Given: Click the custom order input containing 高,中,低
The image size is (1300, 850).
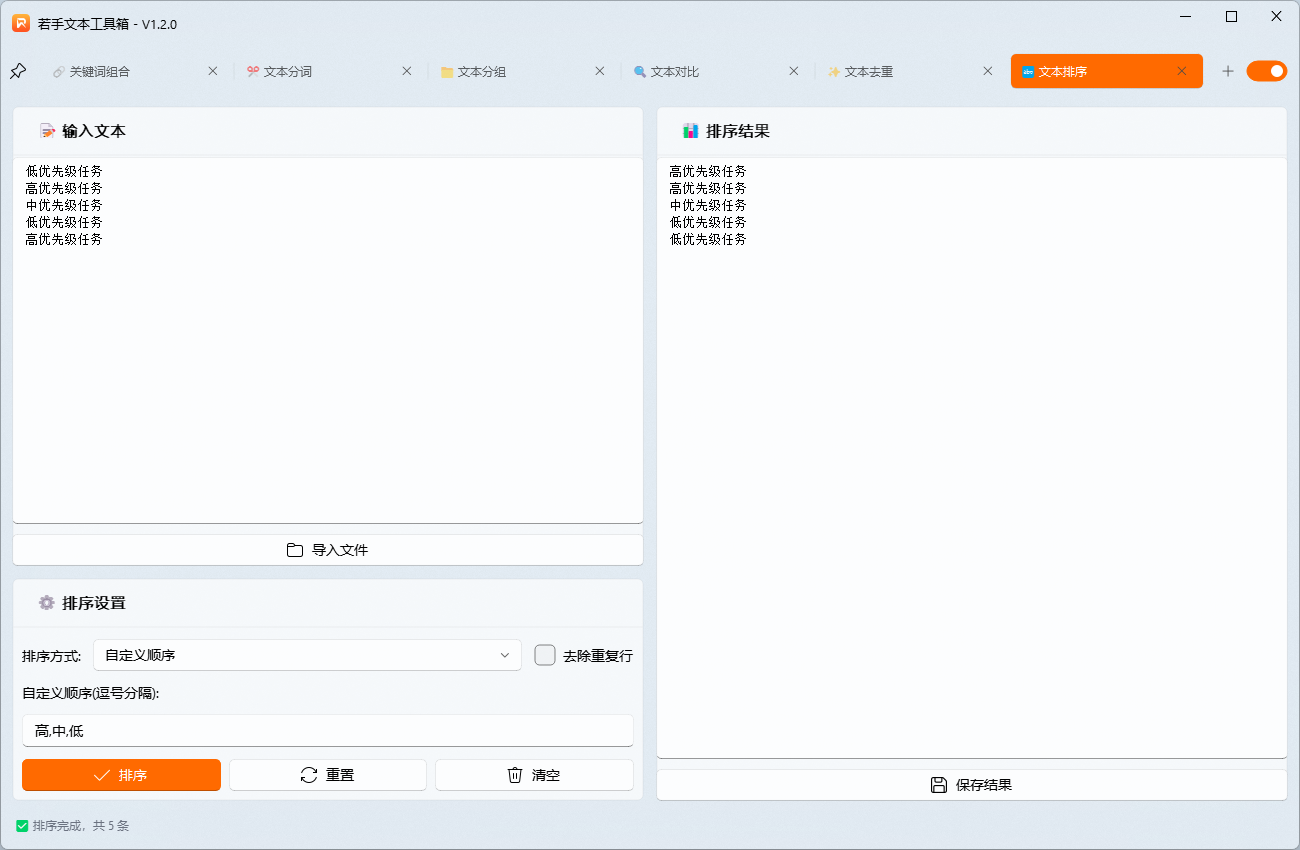Looking at the screenshot, I should (x=328, y=730).
